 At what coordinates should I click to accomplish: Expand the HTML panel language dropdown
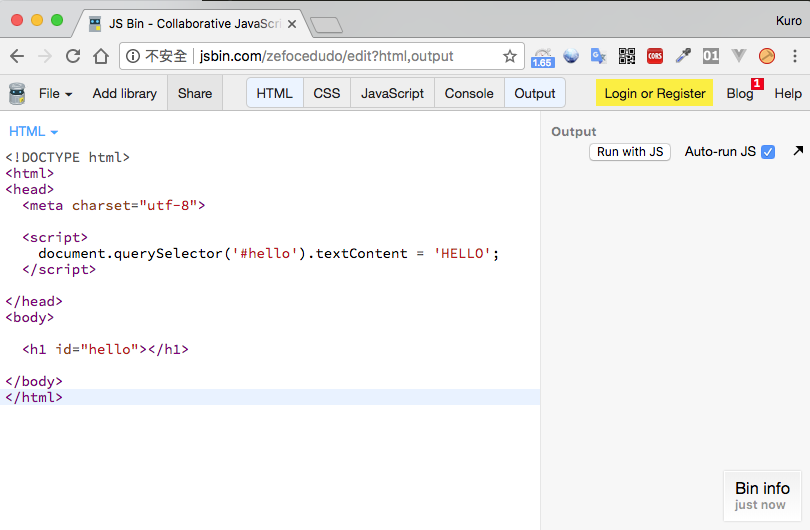point(34,132)
